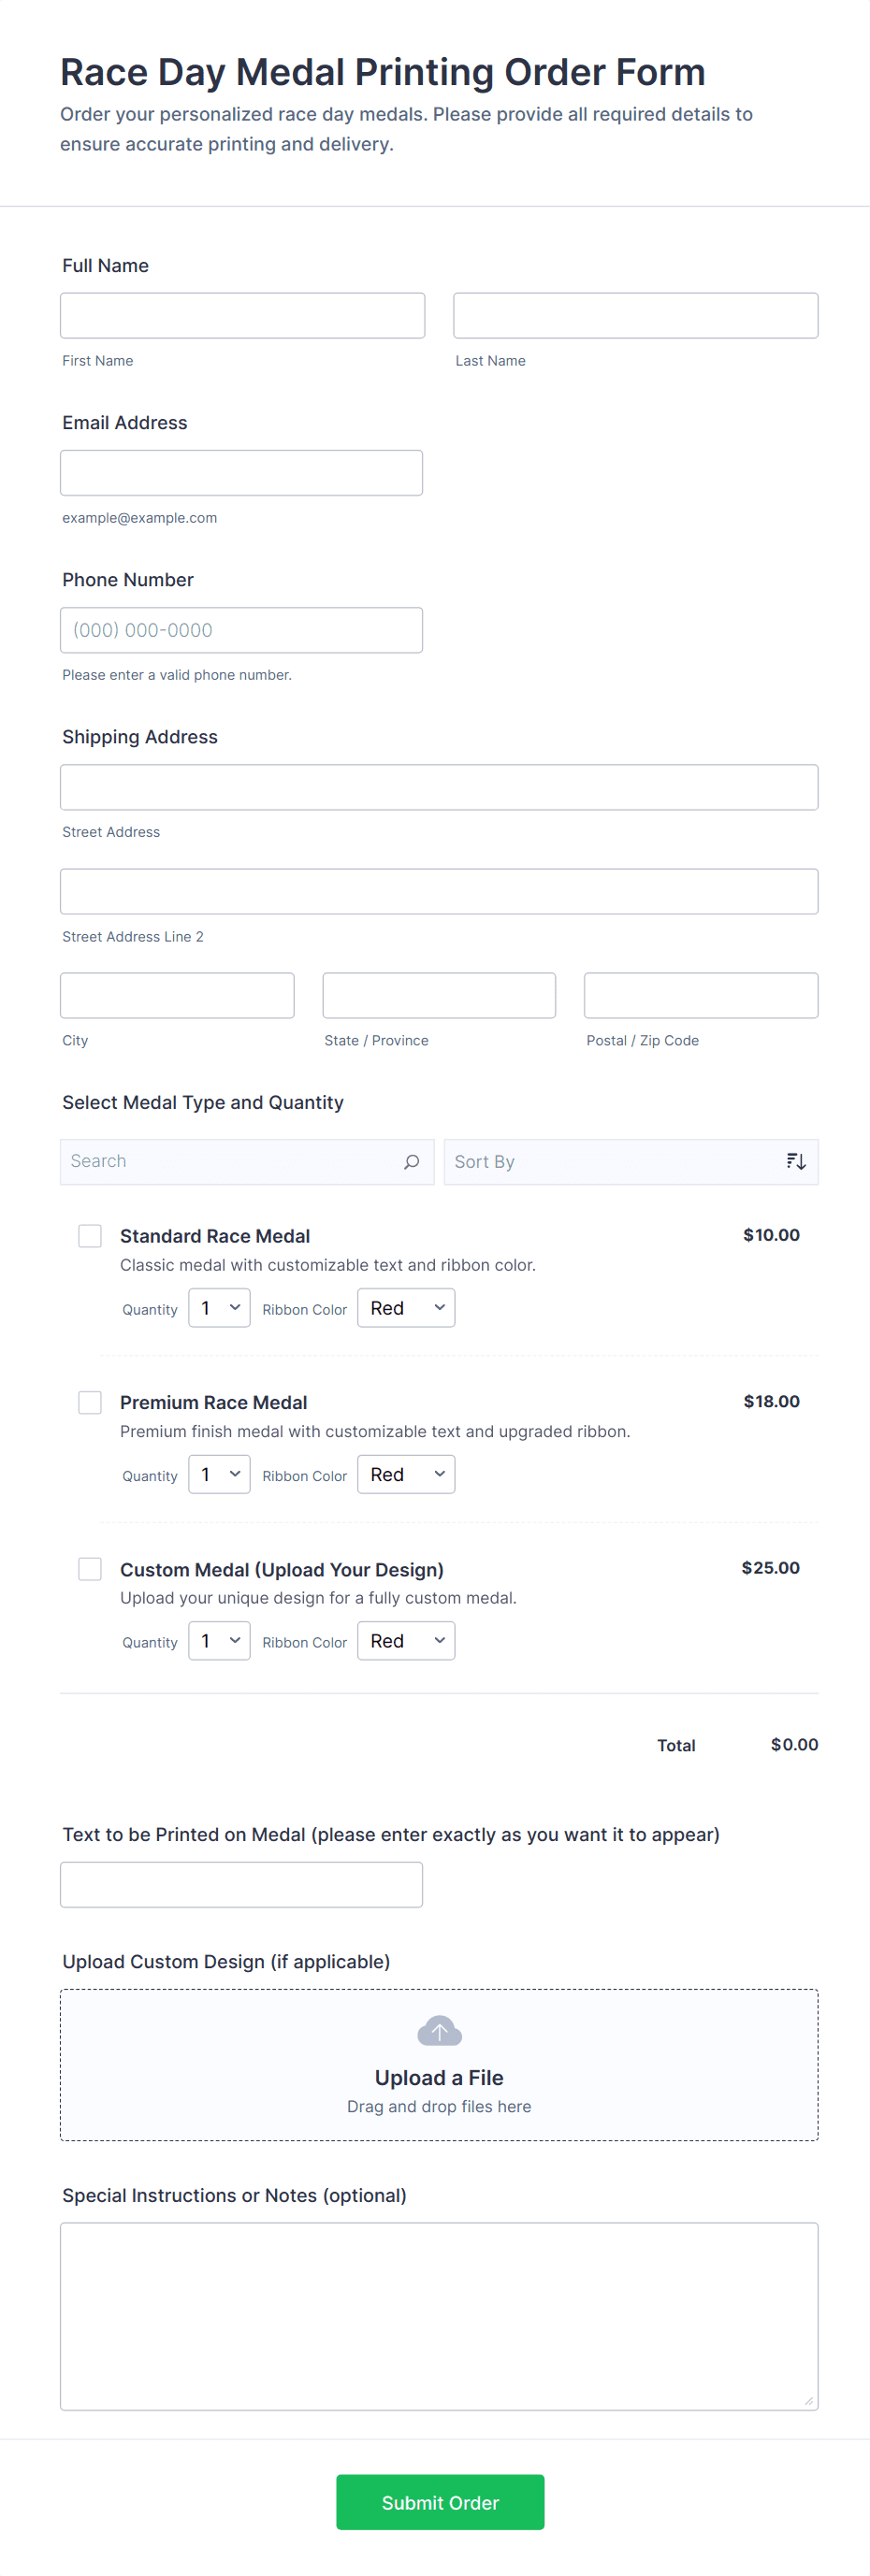Image resolution: width=870 pixels, height=2576 pixels.
Task: Check the Standard Race Medal checkbox
Action: pyautogui.click(x=90, y=1236)
